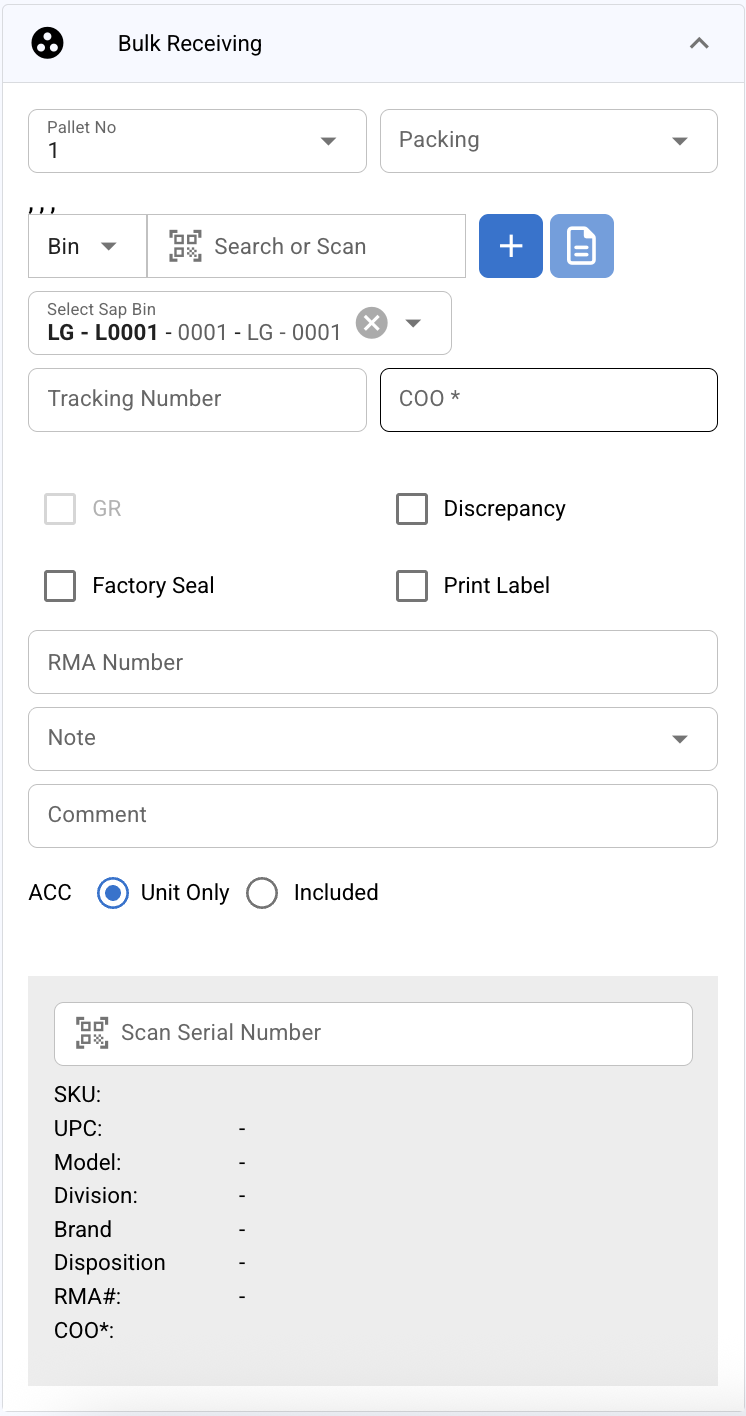746x1416 pixels.
Task: Open the Note dropdown list
Action: (x=680, y=739)
